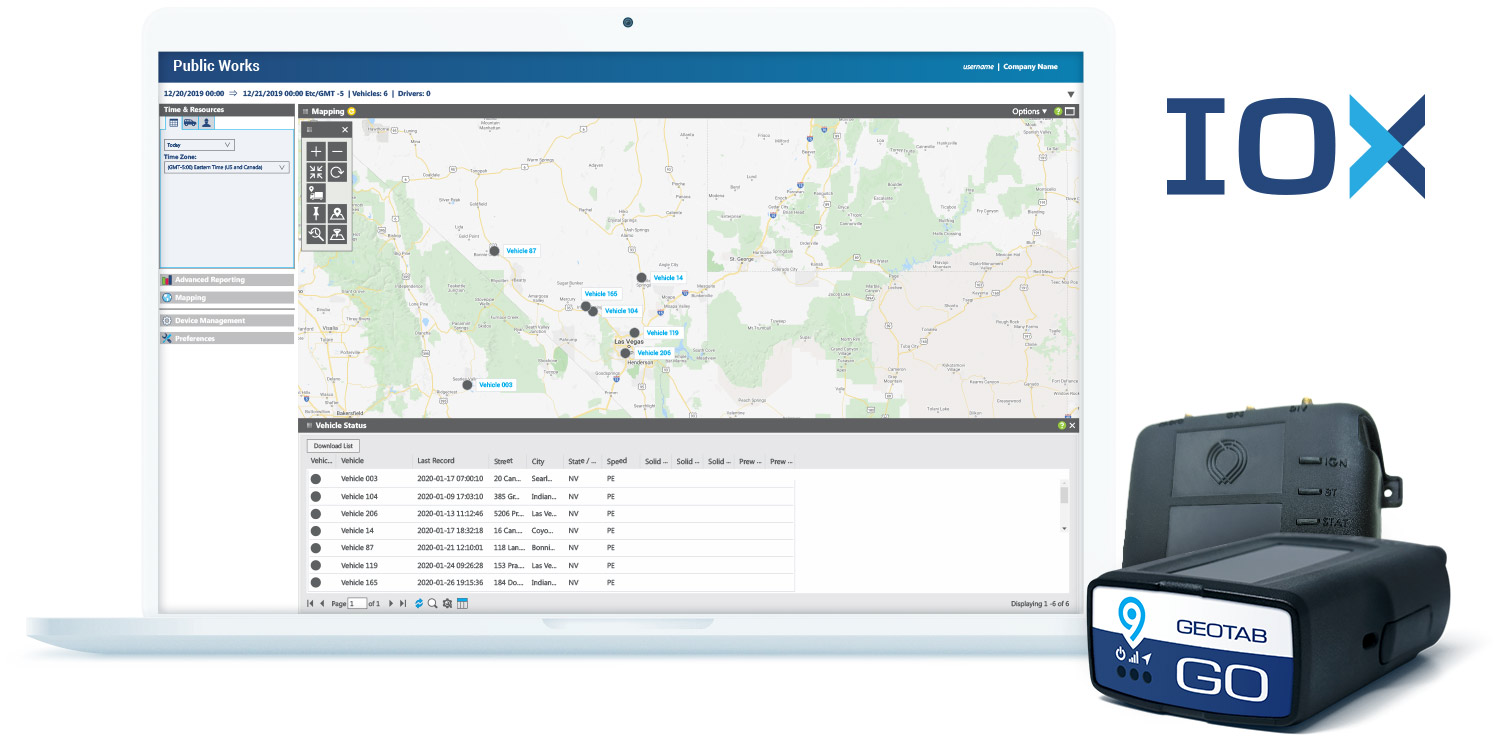This screenshot has height=738, width=1496.
Task: Select the Vehicle 14 row in table
Action: point(550,531)
